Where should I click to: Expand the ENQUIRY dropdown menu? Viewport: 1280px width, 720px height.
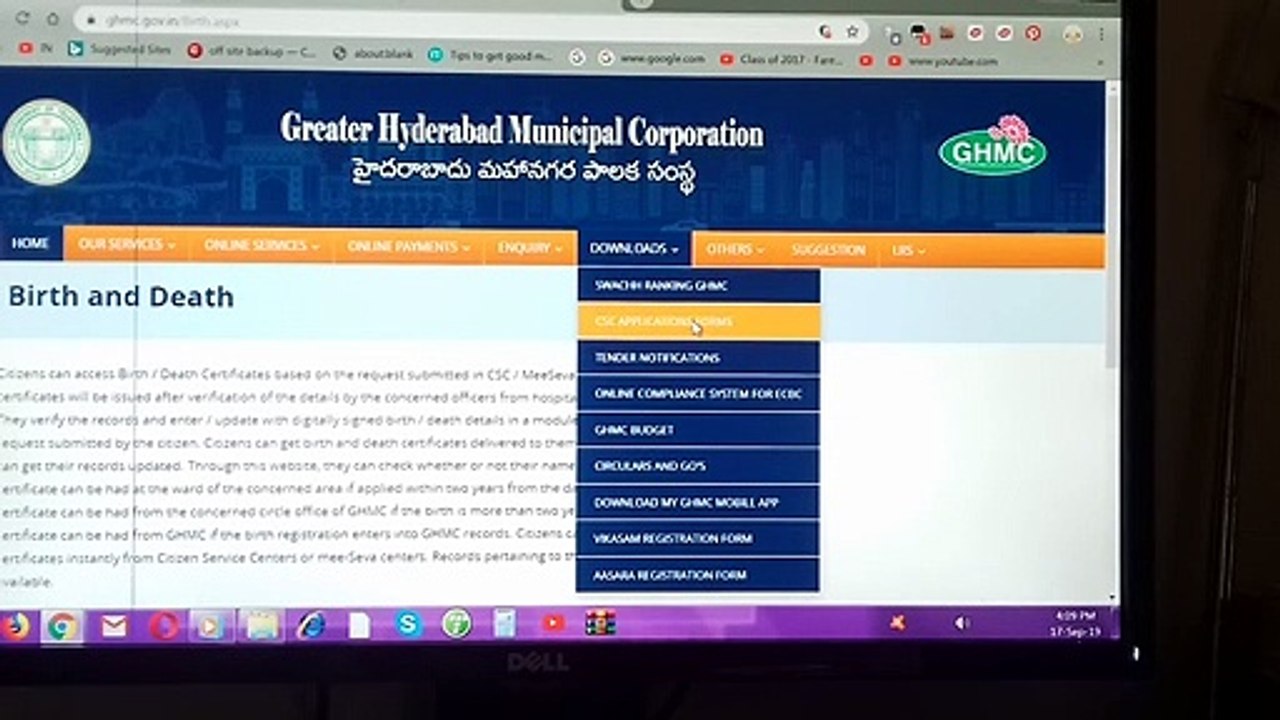coord(530,247)
